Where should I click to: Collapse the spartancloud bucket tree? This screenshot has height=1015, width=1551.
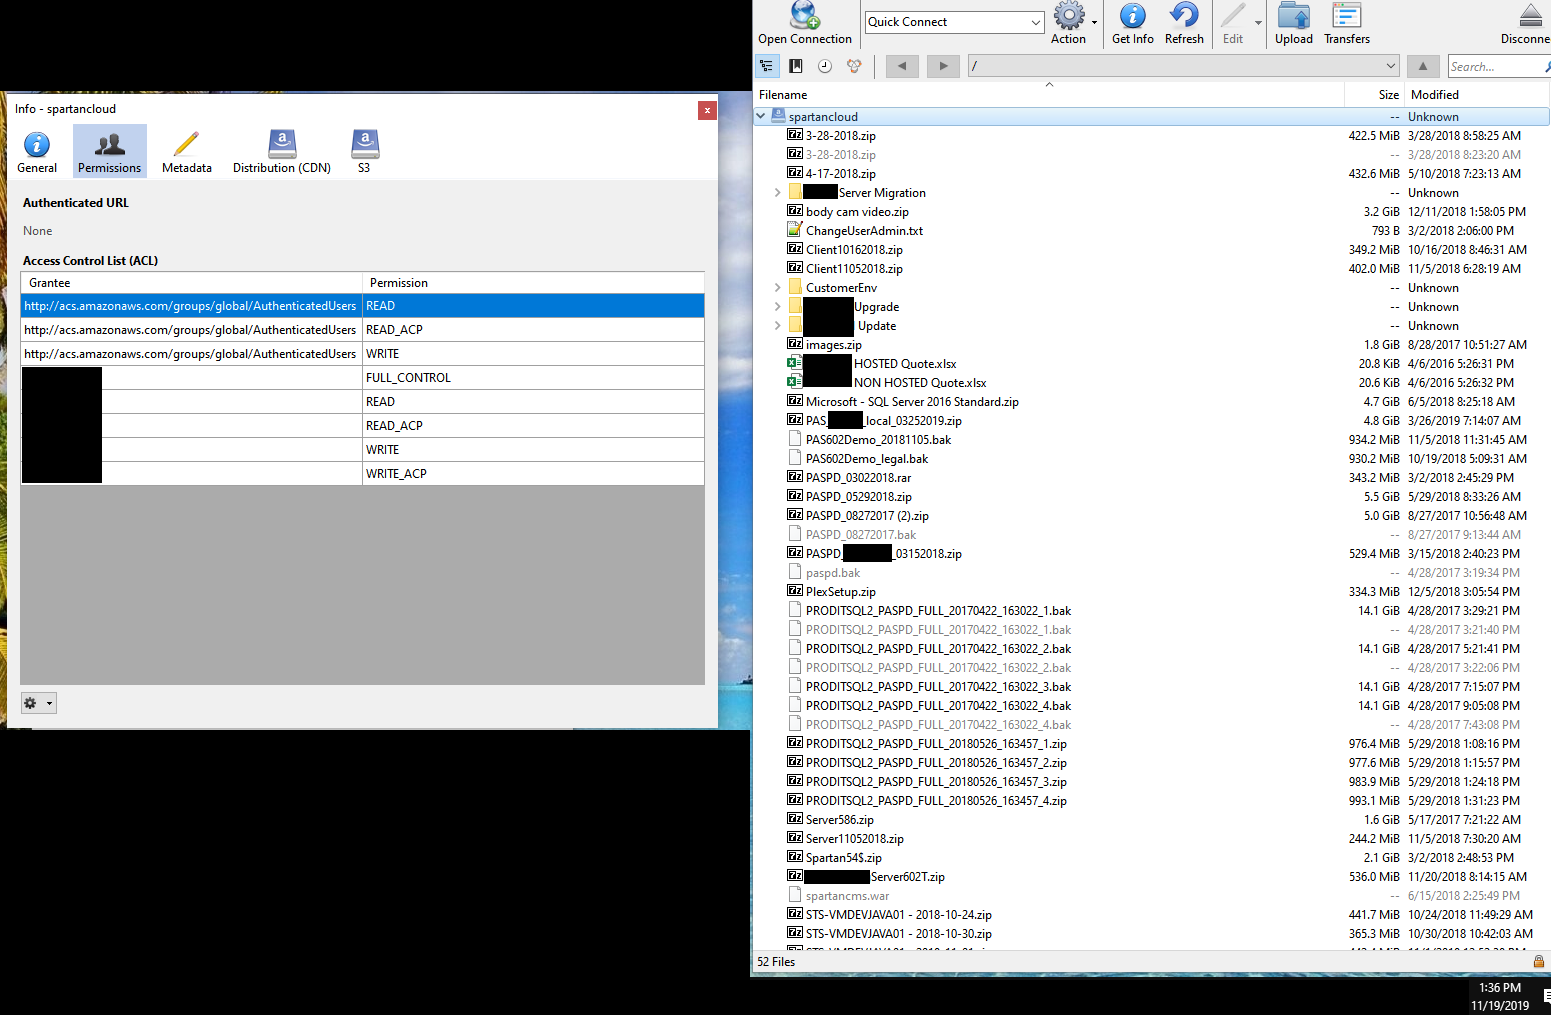(x=761, y=117)
